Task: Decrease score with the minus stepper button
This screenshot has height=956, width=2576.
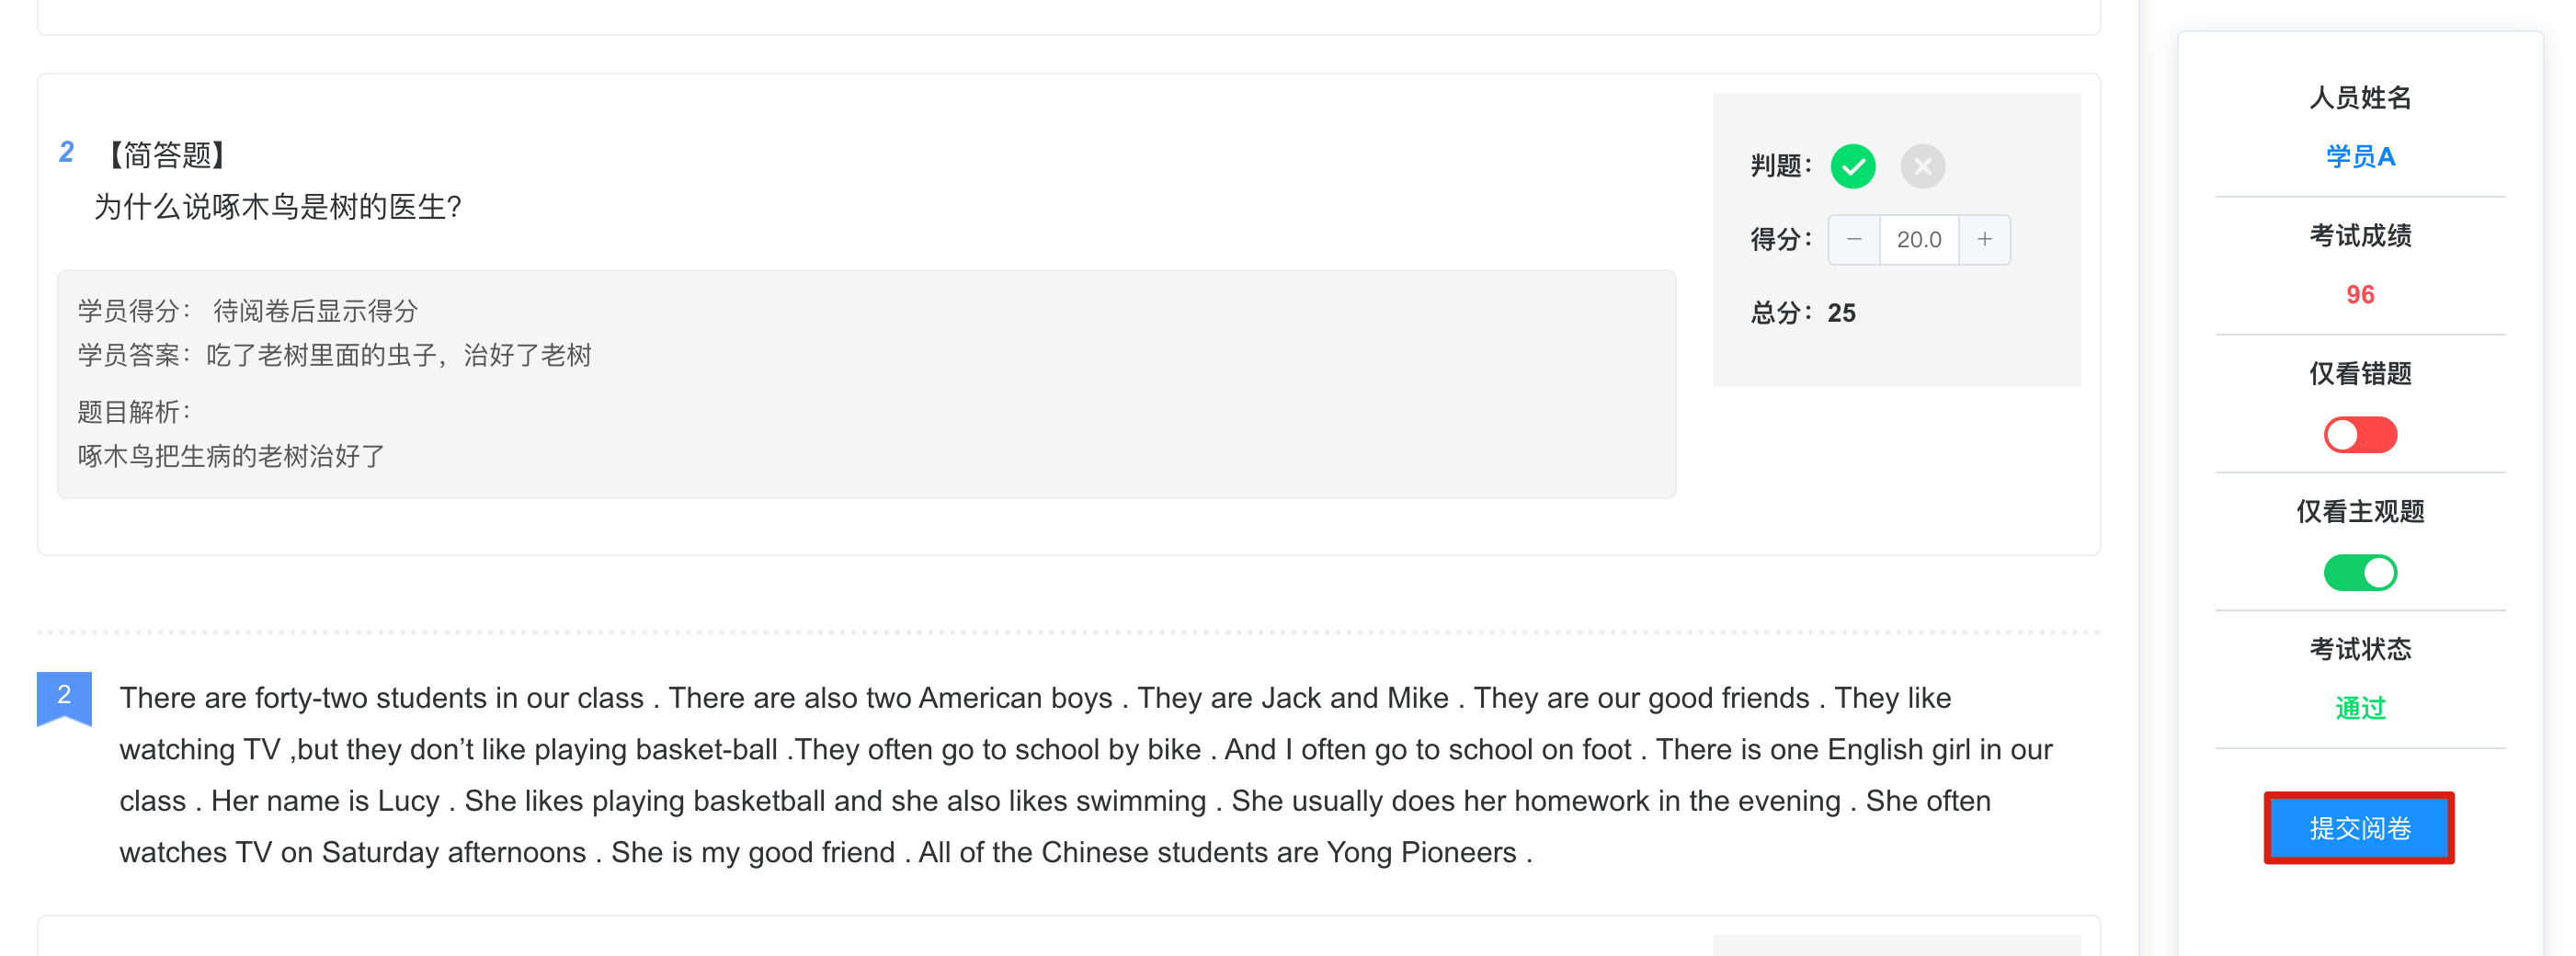Action: tap(1854, 240)
